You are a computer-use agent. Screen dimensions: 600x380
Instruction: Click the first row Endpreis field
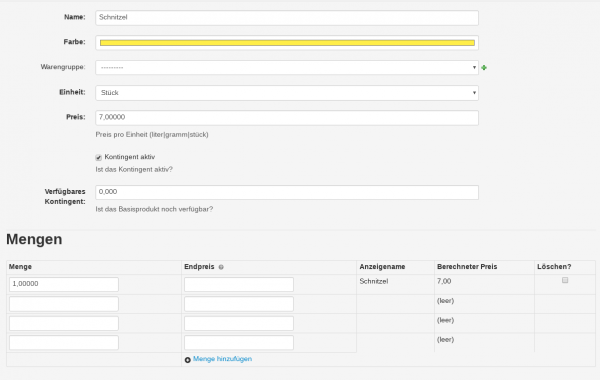pyautogui.click(x=239, y=284)
